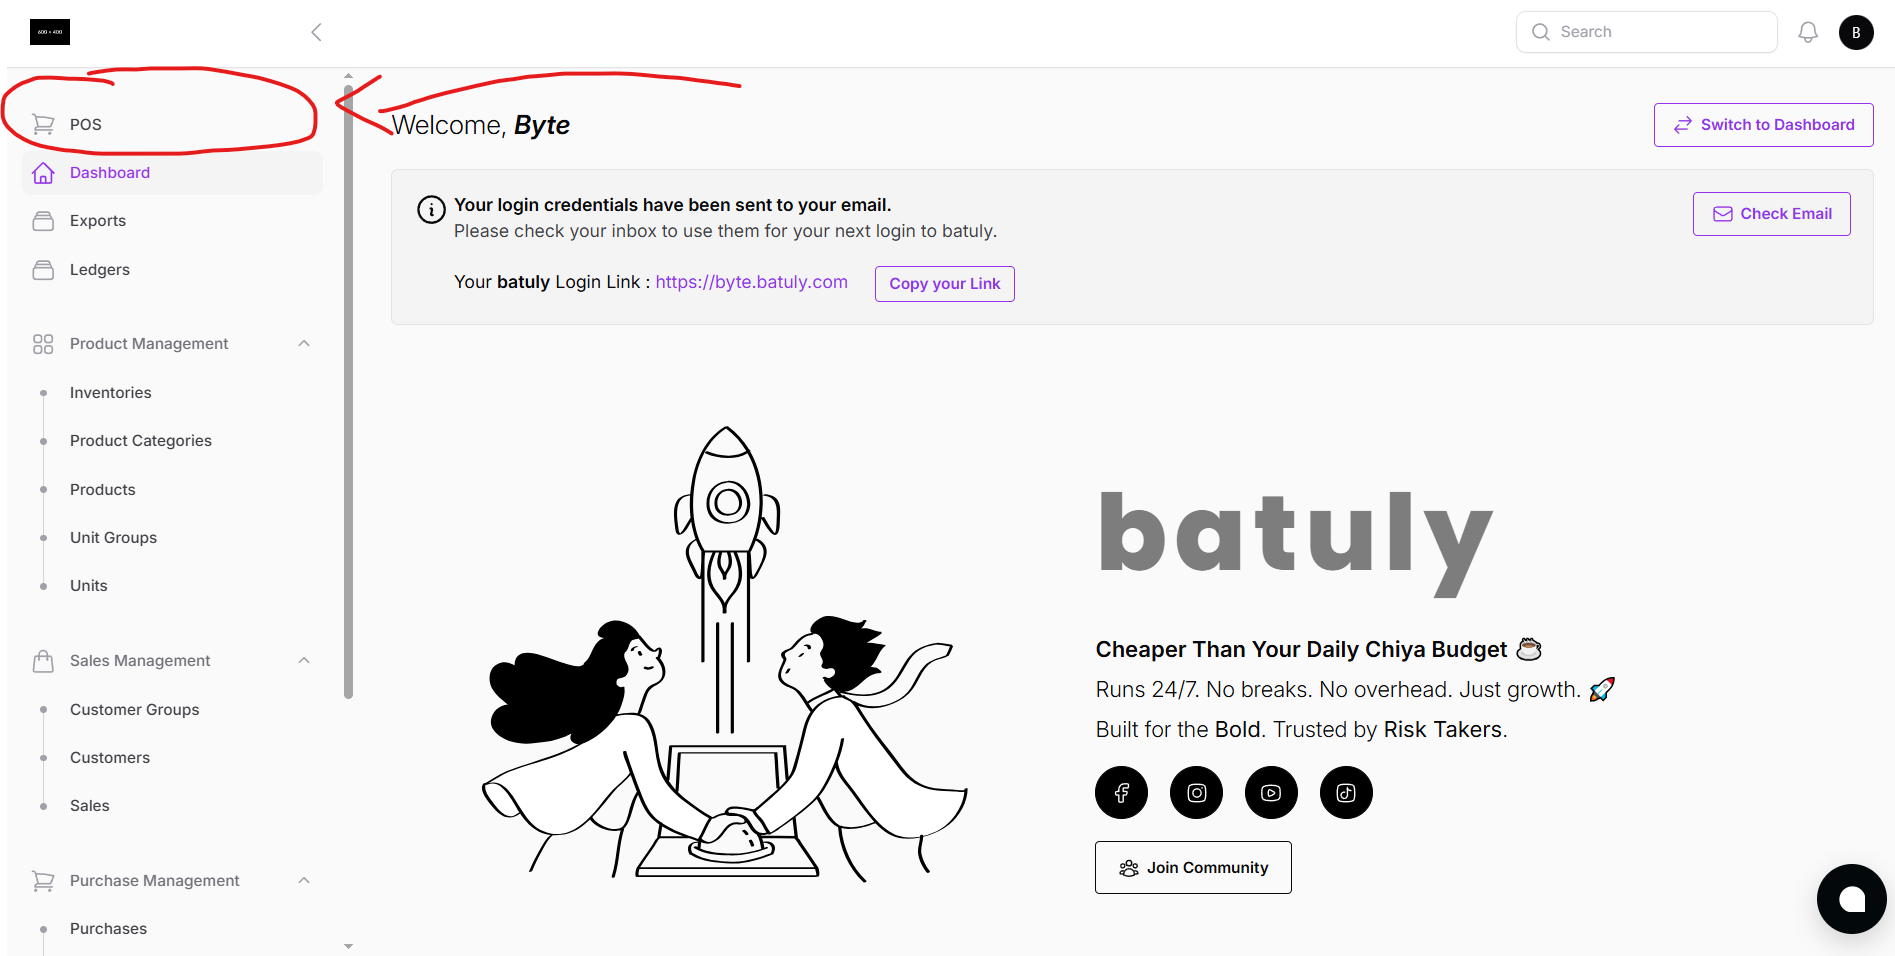
Task: Click the Search input field
Action: pos(1646,32)
